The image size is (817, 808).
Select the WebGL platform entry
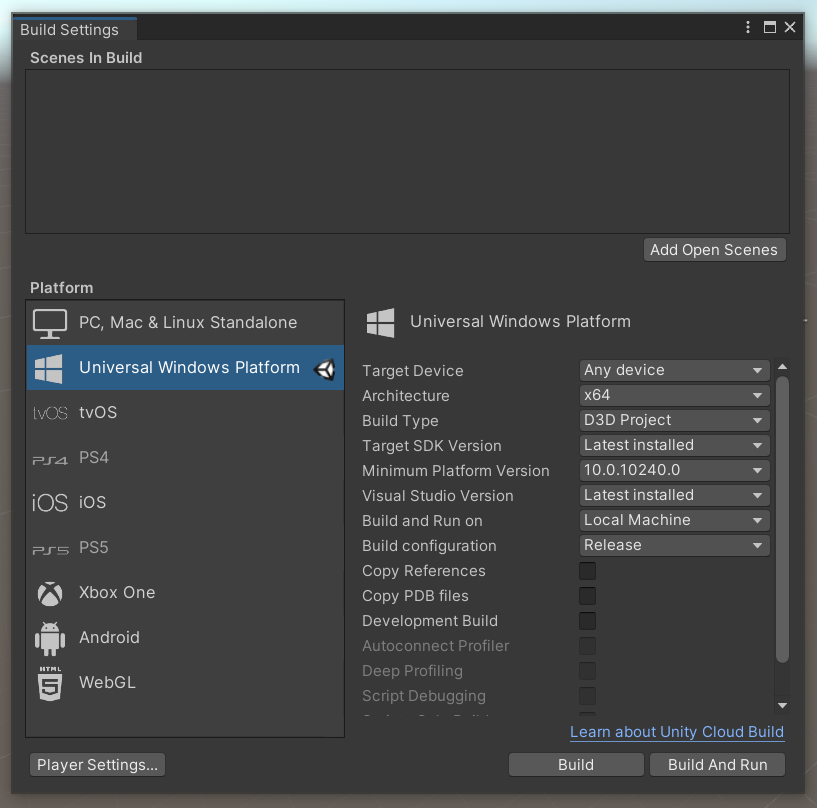(x=185, y=682)
